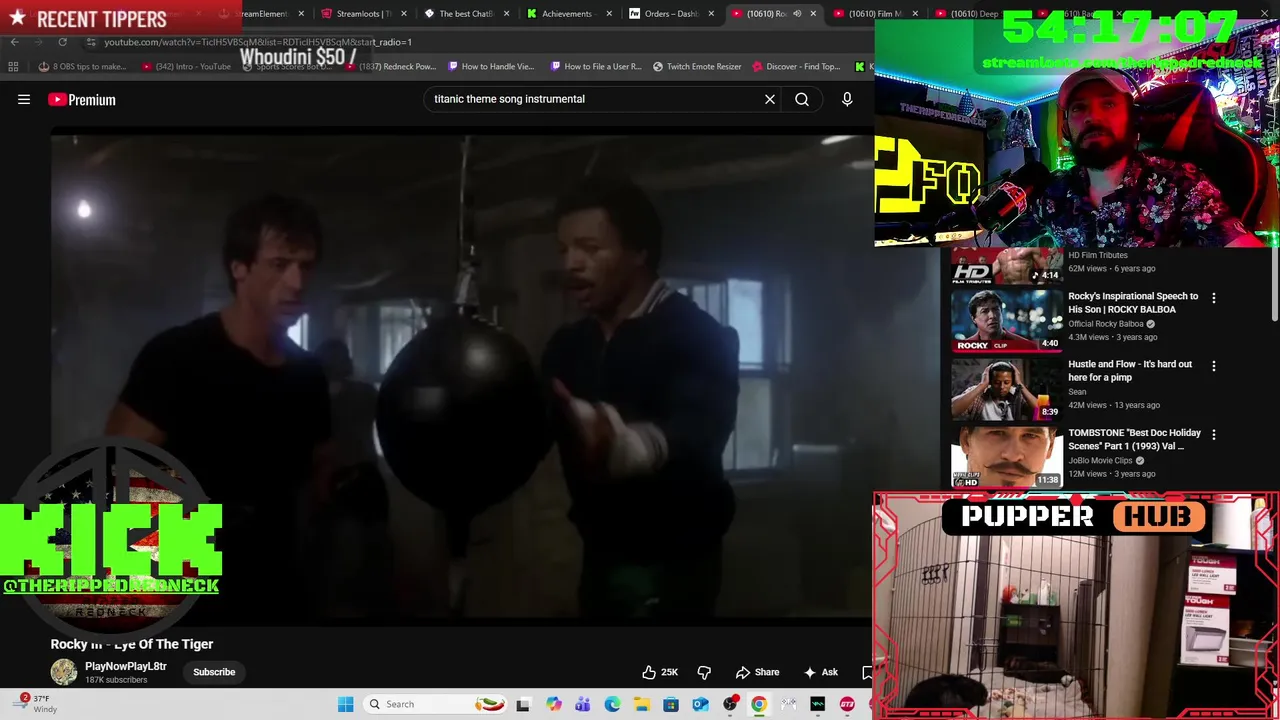This screenshot has width=1280, height=720.
Task: Switch to Google Chrome taskbar icon
Action: [759, 704]
